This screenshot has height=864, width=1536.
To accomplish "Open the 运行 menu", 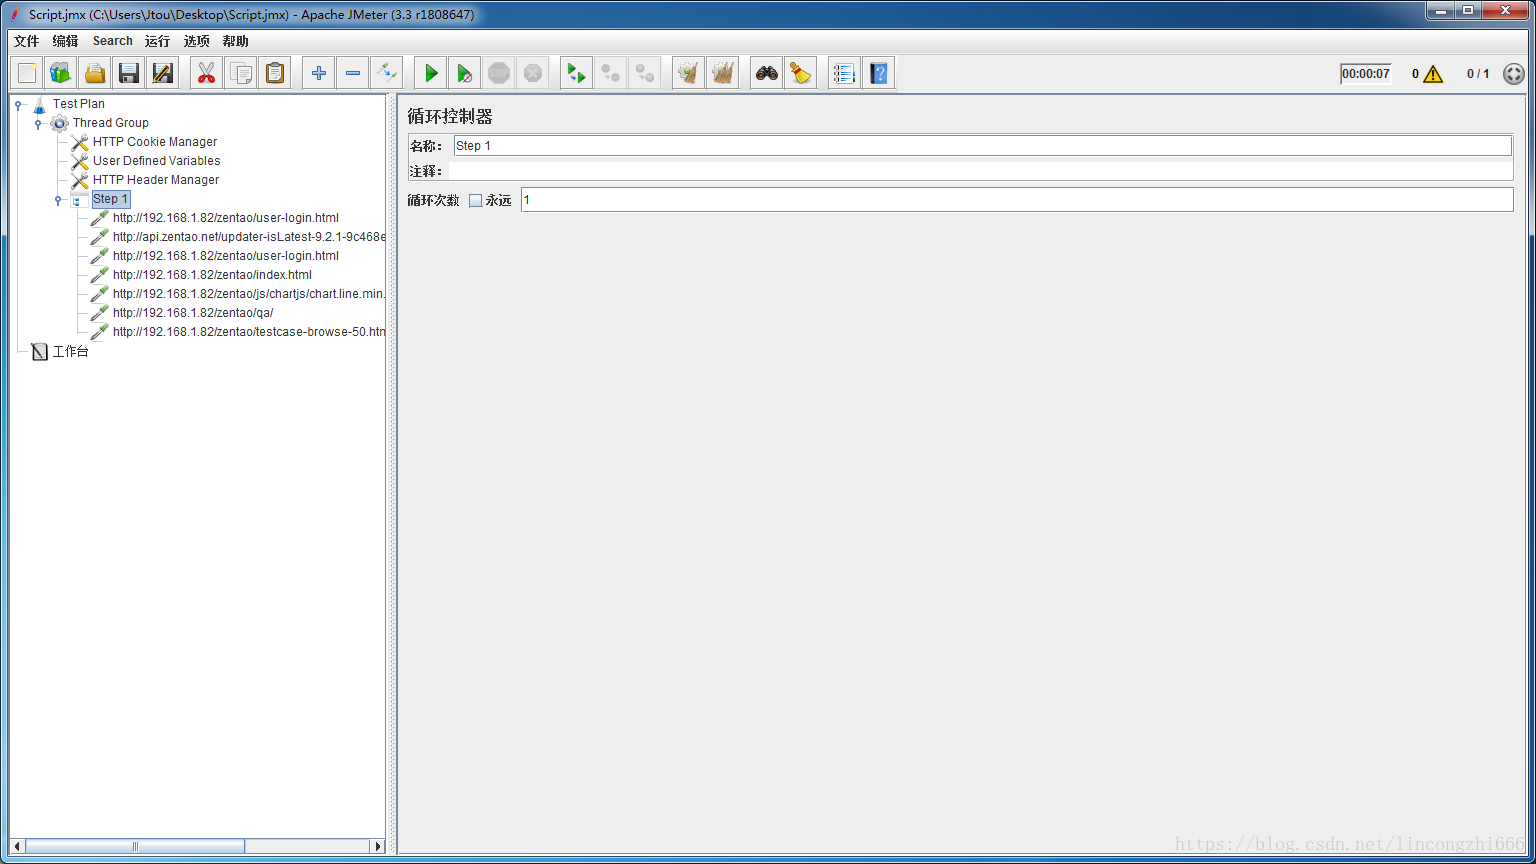I will tap(158, 41).
